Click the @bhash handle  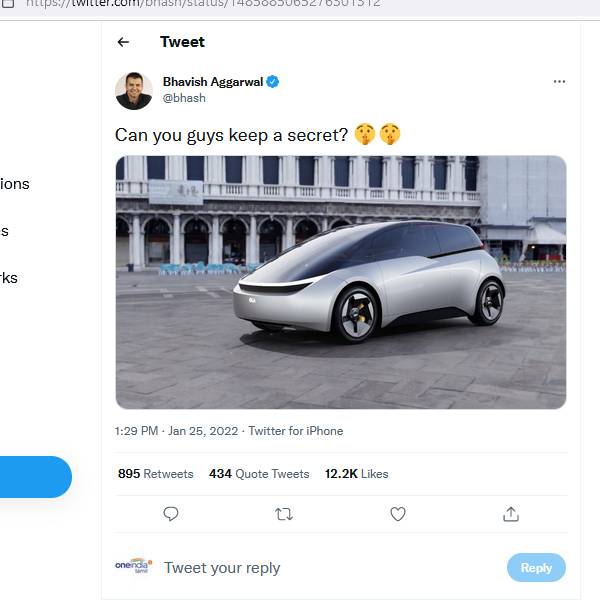click(x=183, y=100)
